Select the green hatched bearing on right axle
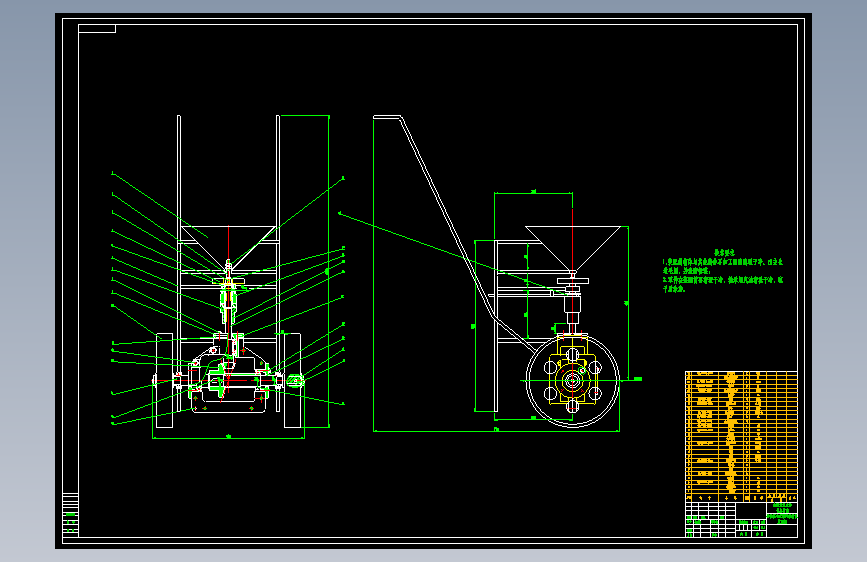The height and width of the screenshot is (562, 867). [x=296, y=380]
